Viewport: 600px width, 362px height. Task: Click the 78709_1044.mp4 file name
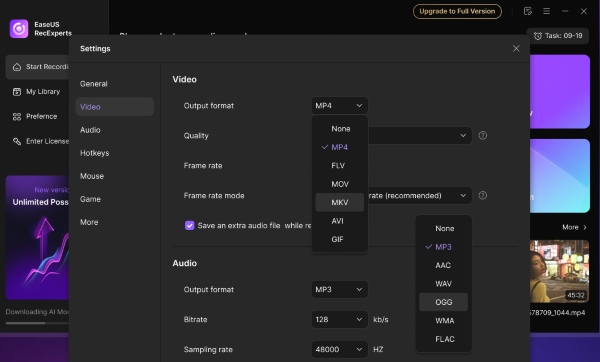point(558,313)
